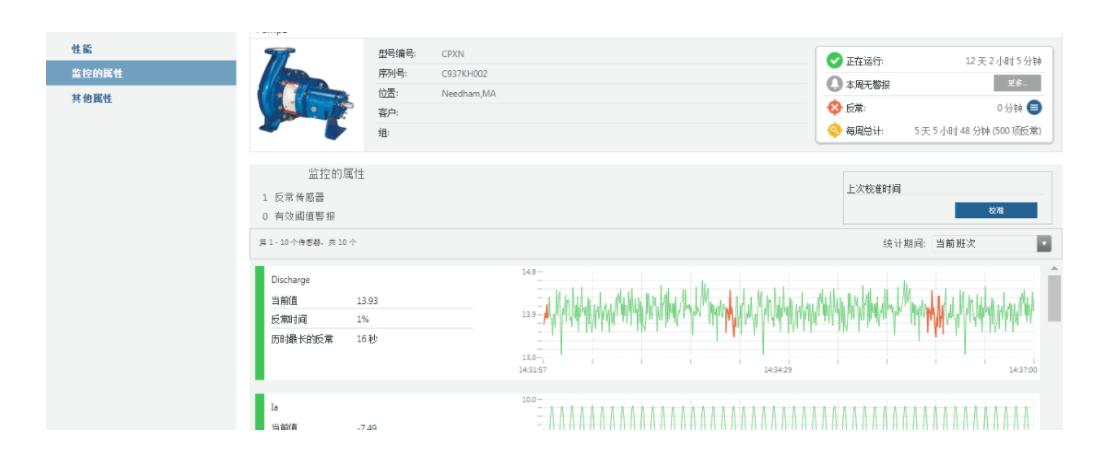Click the 客户 label
The width and height of the screenshot is (1119, 450).
click(388, 113)
